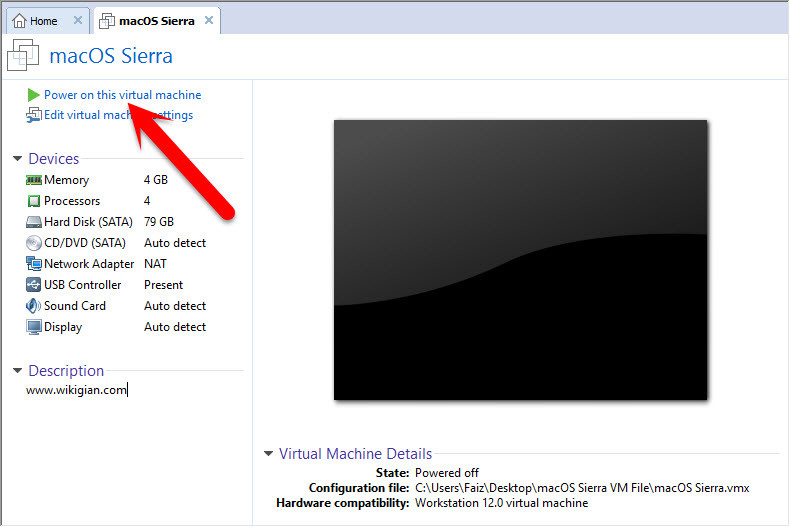
Task: Select the Hard Disk (SATA) drive icon
Action: point(34,222)
